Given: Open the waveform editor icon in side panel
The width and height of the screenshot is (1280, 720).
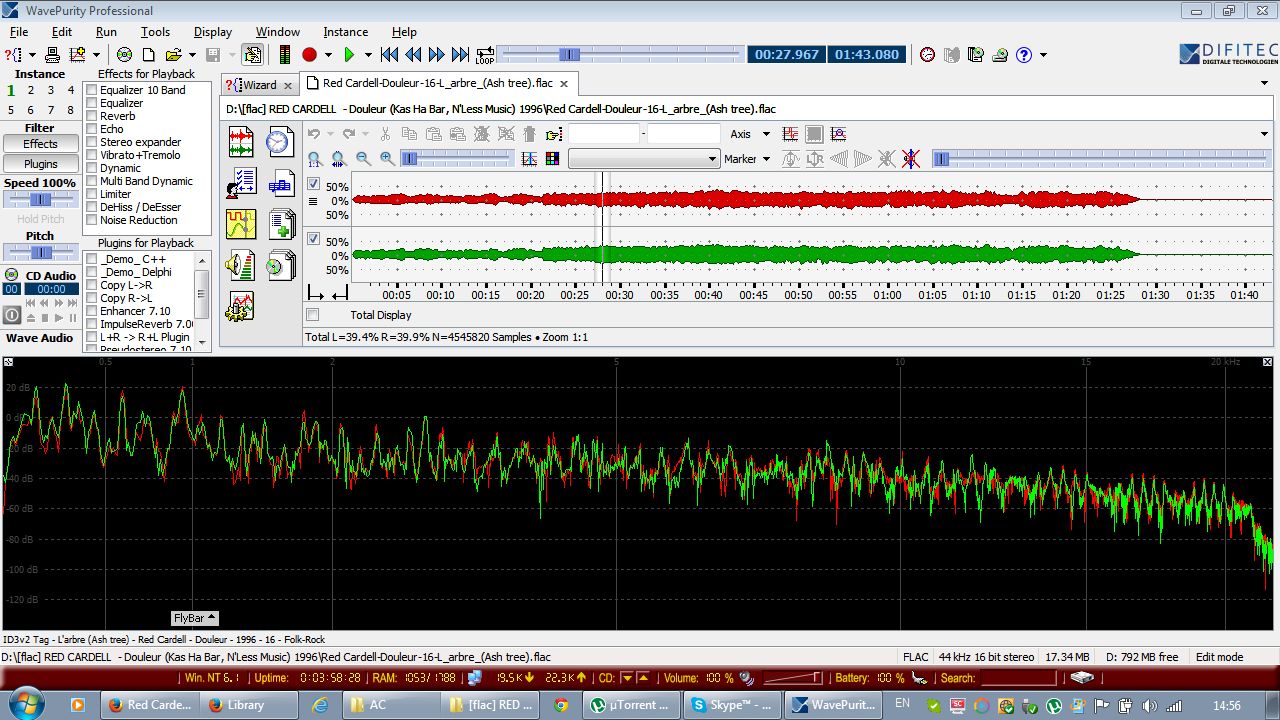Looking at the screenshot, I should pos(241,141).
